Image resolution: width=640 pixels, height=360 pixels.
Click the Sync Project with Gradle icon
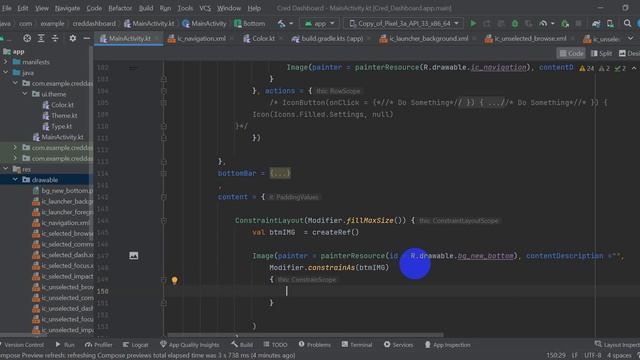click(596, 24)
